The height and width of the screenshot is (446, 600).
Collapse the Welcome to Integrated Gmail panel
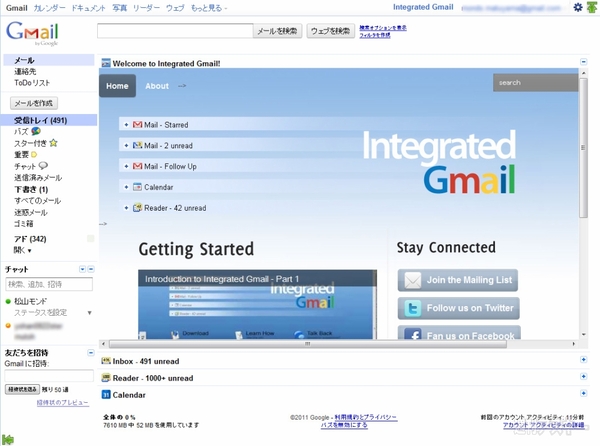click(x=584, y=62)
